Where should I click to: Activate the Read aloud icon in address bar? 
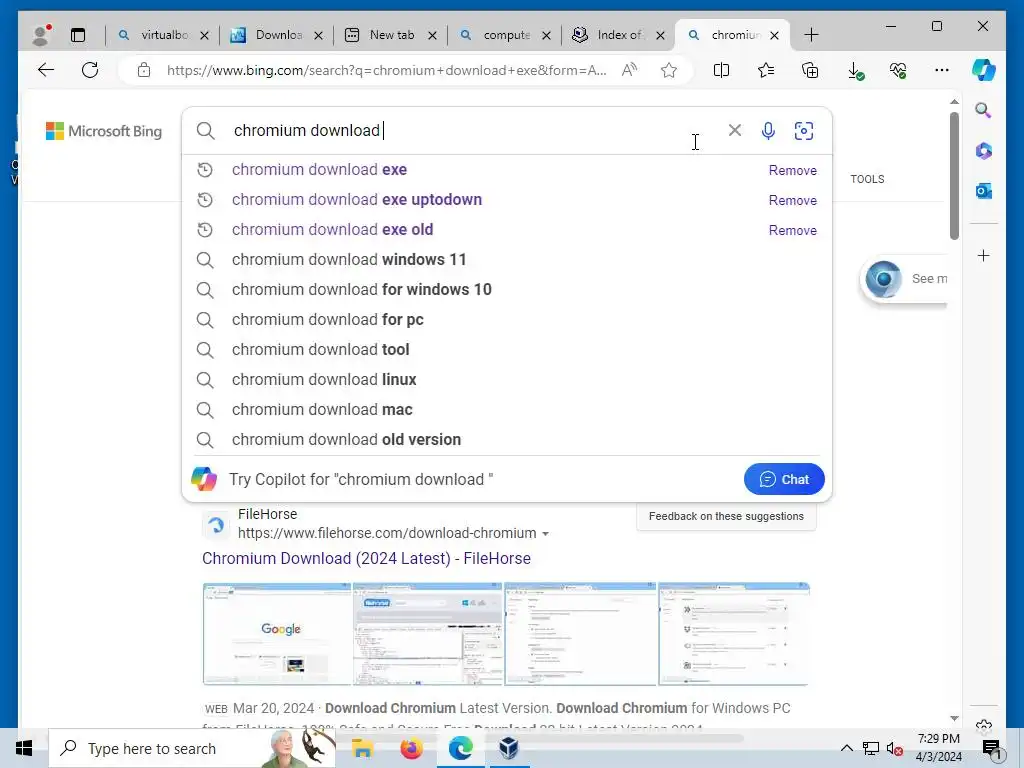coord(630,70)
